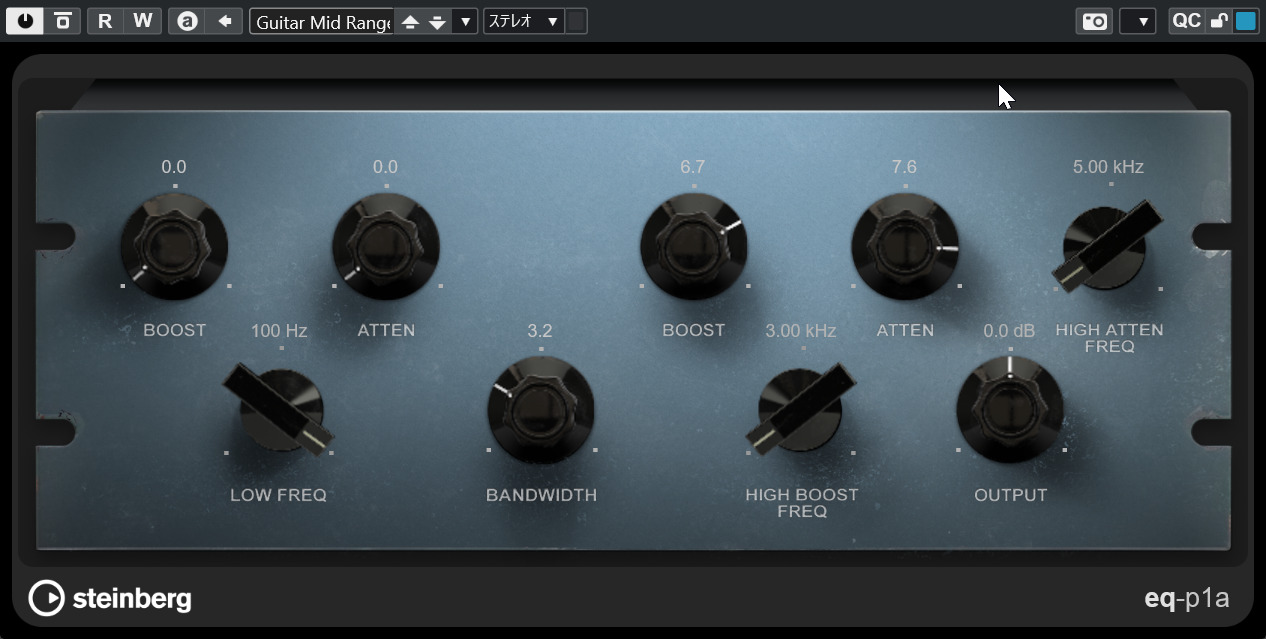Click the 5.00 kHz value

pyautogui.click(x=1108, y=167)
